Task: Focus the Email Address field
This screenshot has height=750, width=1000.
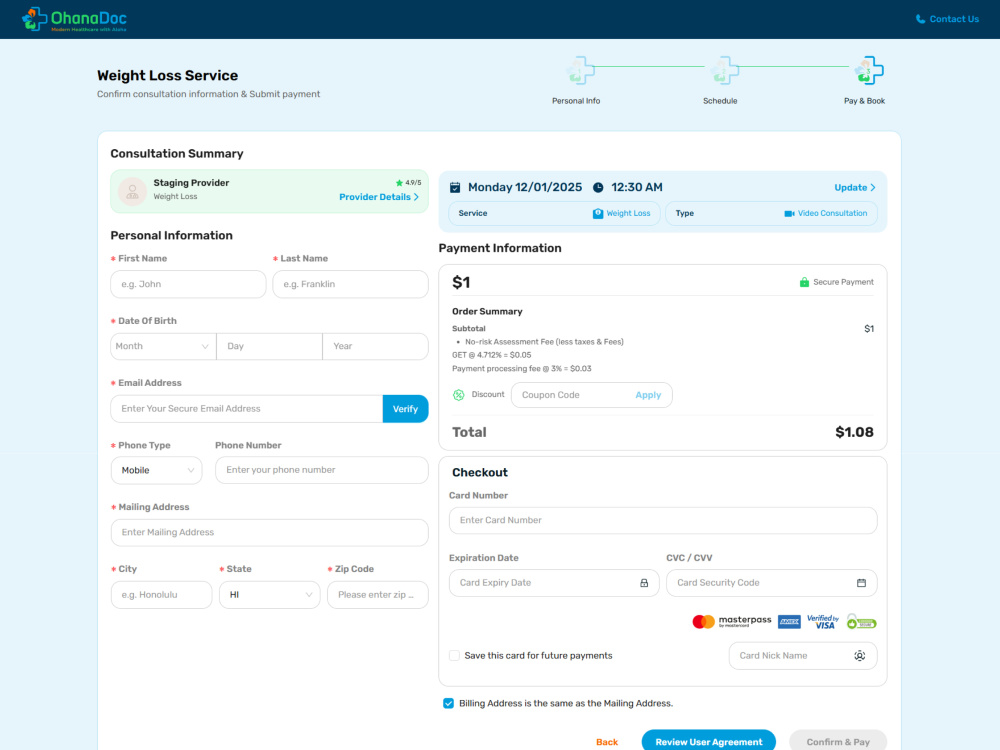Action: click(x=246, y=409)
